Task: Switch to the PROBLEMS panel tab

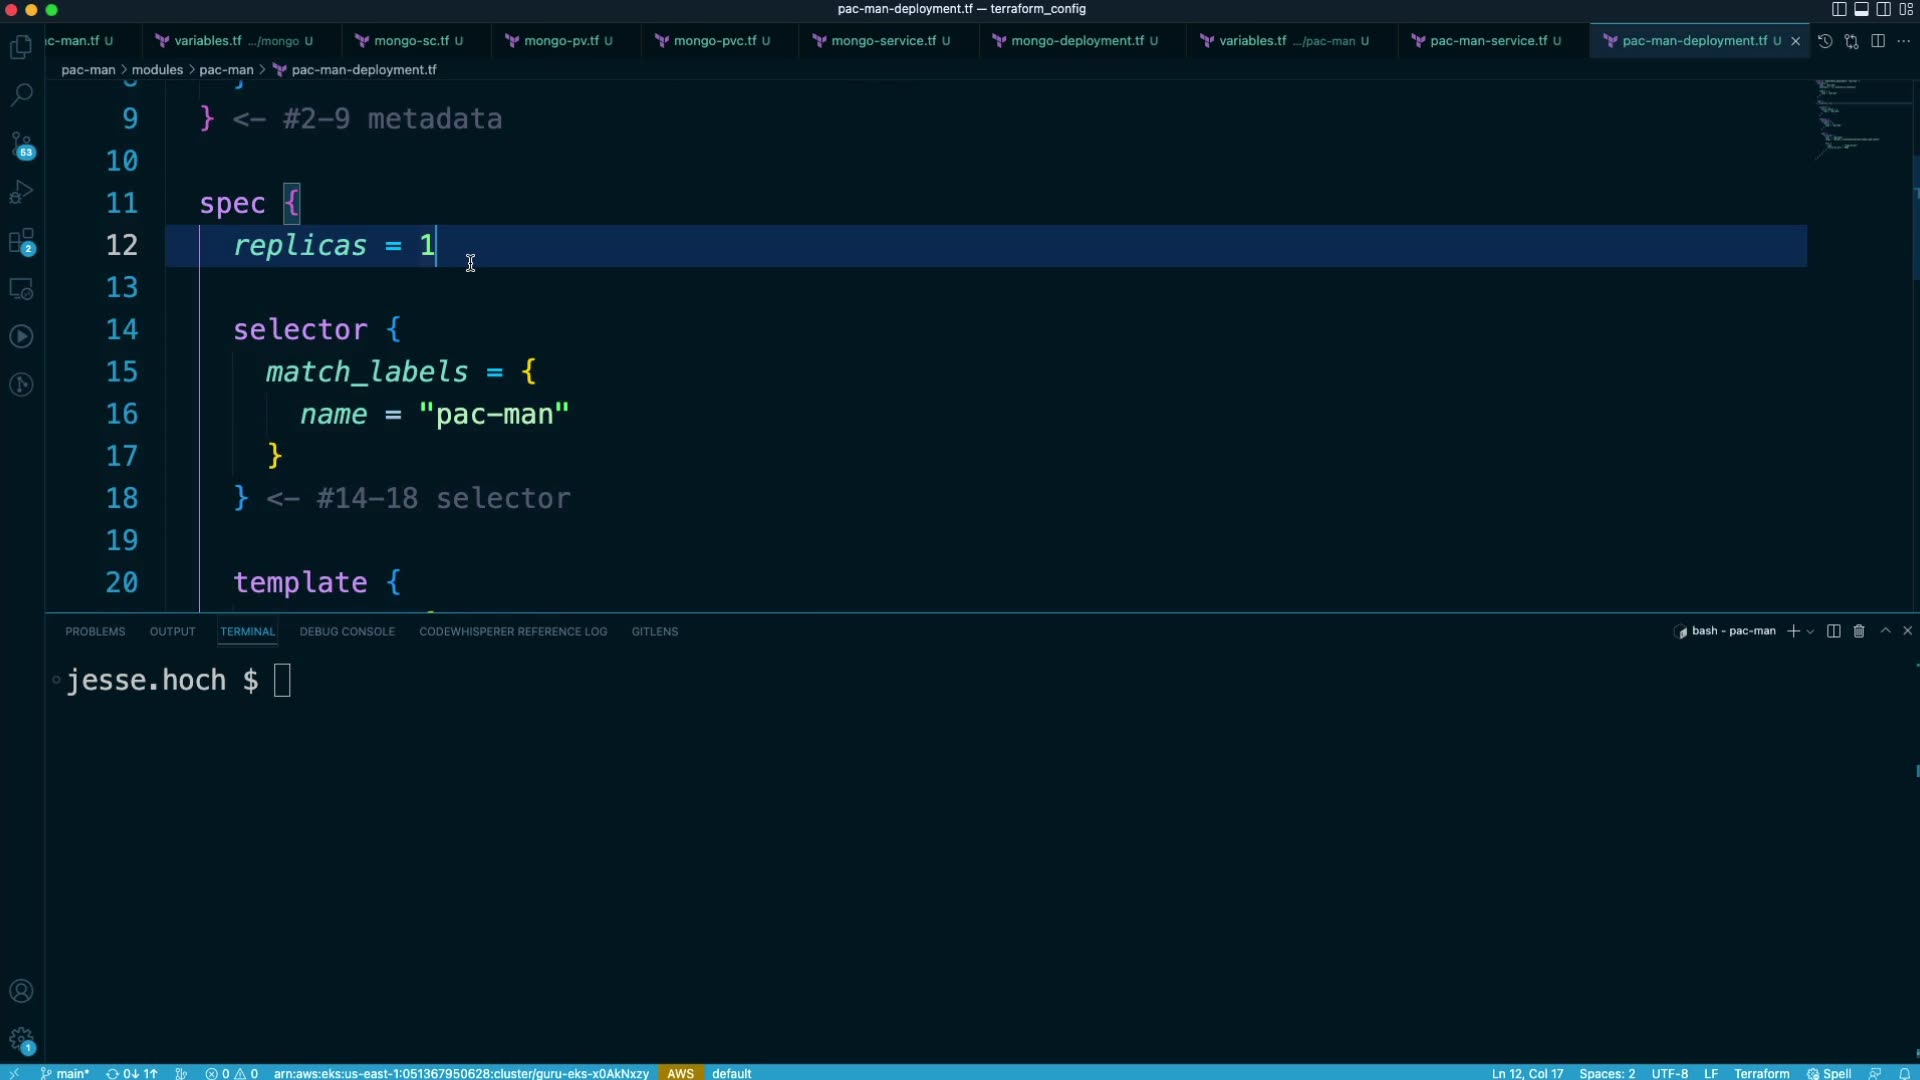Action: pos(95,632)
